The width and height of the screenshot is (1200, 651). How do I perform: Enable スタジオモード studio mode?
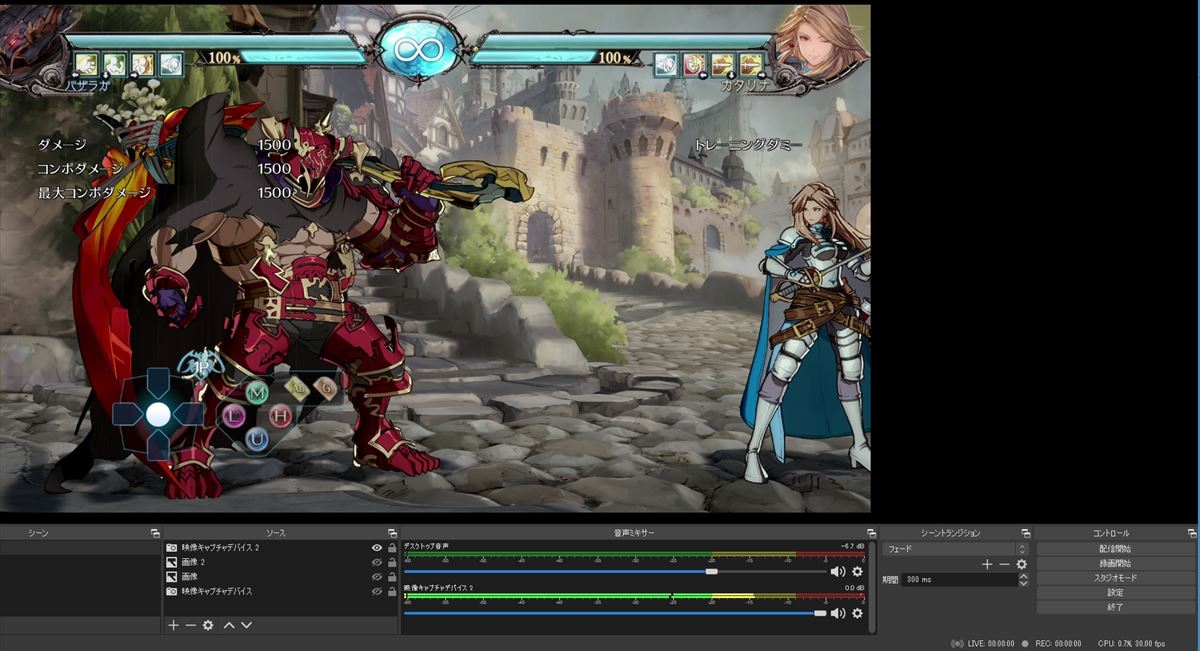pyautogui.click(x=1115, y=578)
